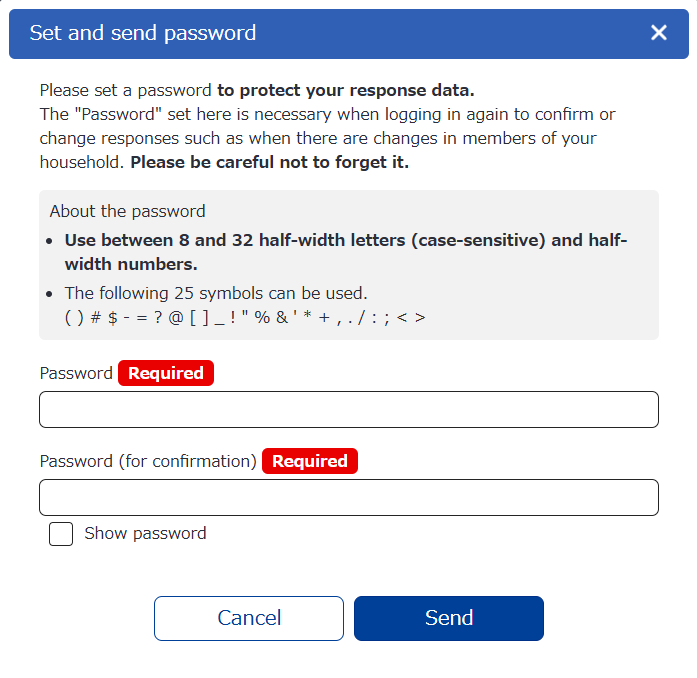Click the 'Password (for confirmation)' label
Screen dimensions: 697x678
click(x=148, y=462)
